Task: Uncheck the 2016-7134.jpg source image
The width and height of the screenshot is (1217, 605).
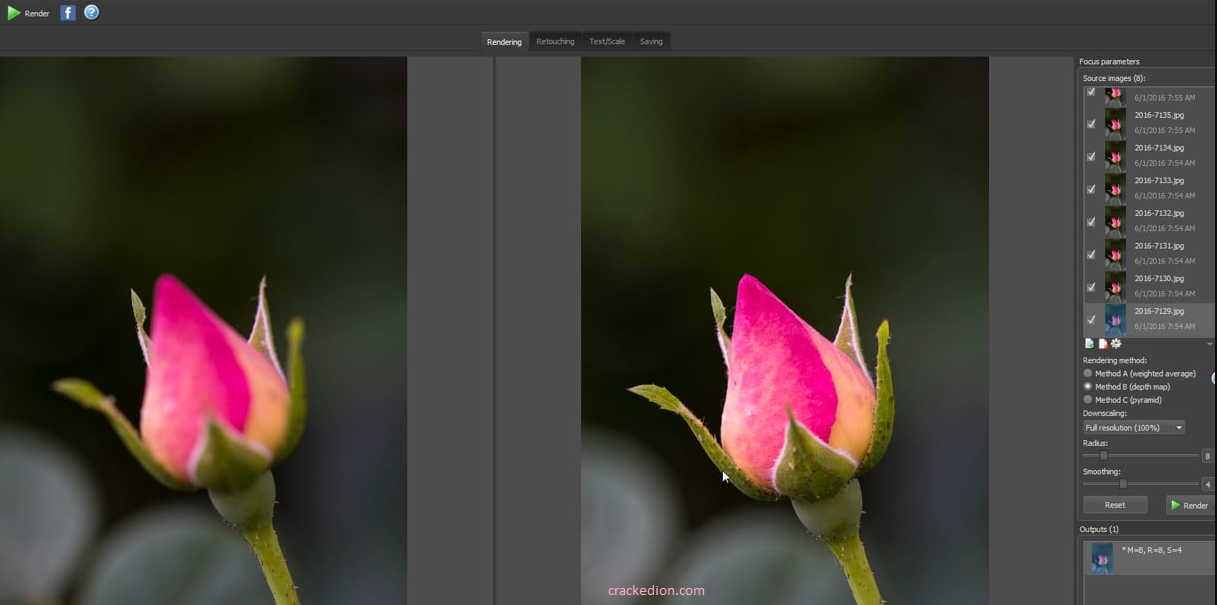Action: 1091,157
